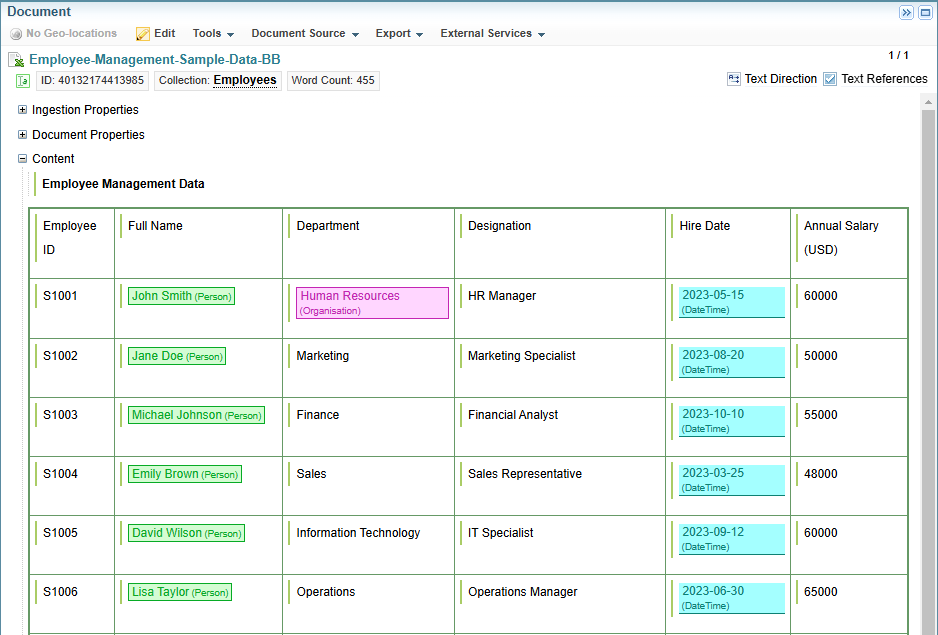Viewport: 938px width, 635px height.
Task: Click the document type icon beside ID
Action: pos(23,81)
